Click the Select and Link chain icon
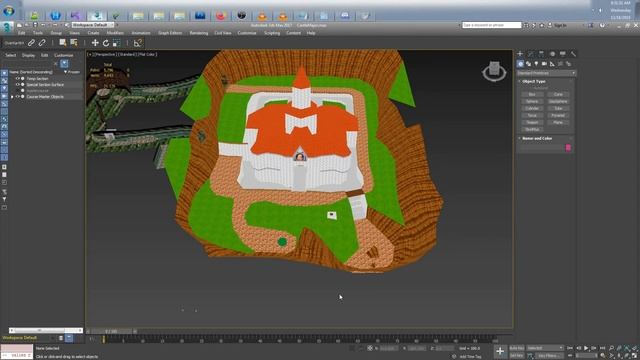Image resolution: width=640 pixels, height=360 pixels. point(31,43)
